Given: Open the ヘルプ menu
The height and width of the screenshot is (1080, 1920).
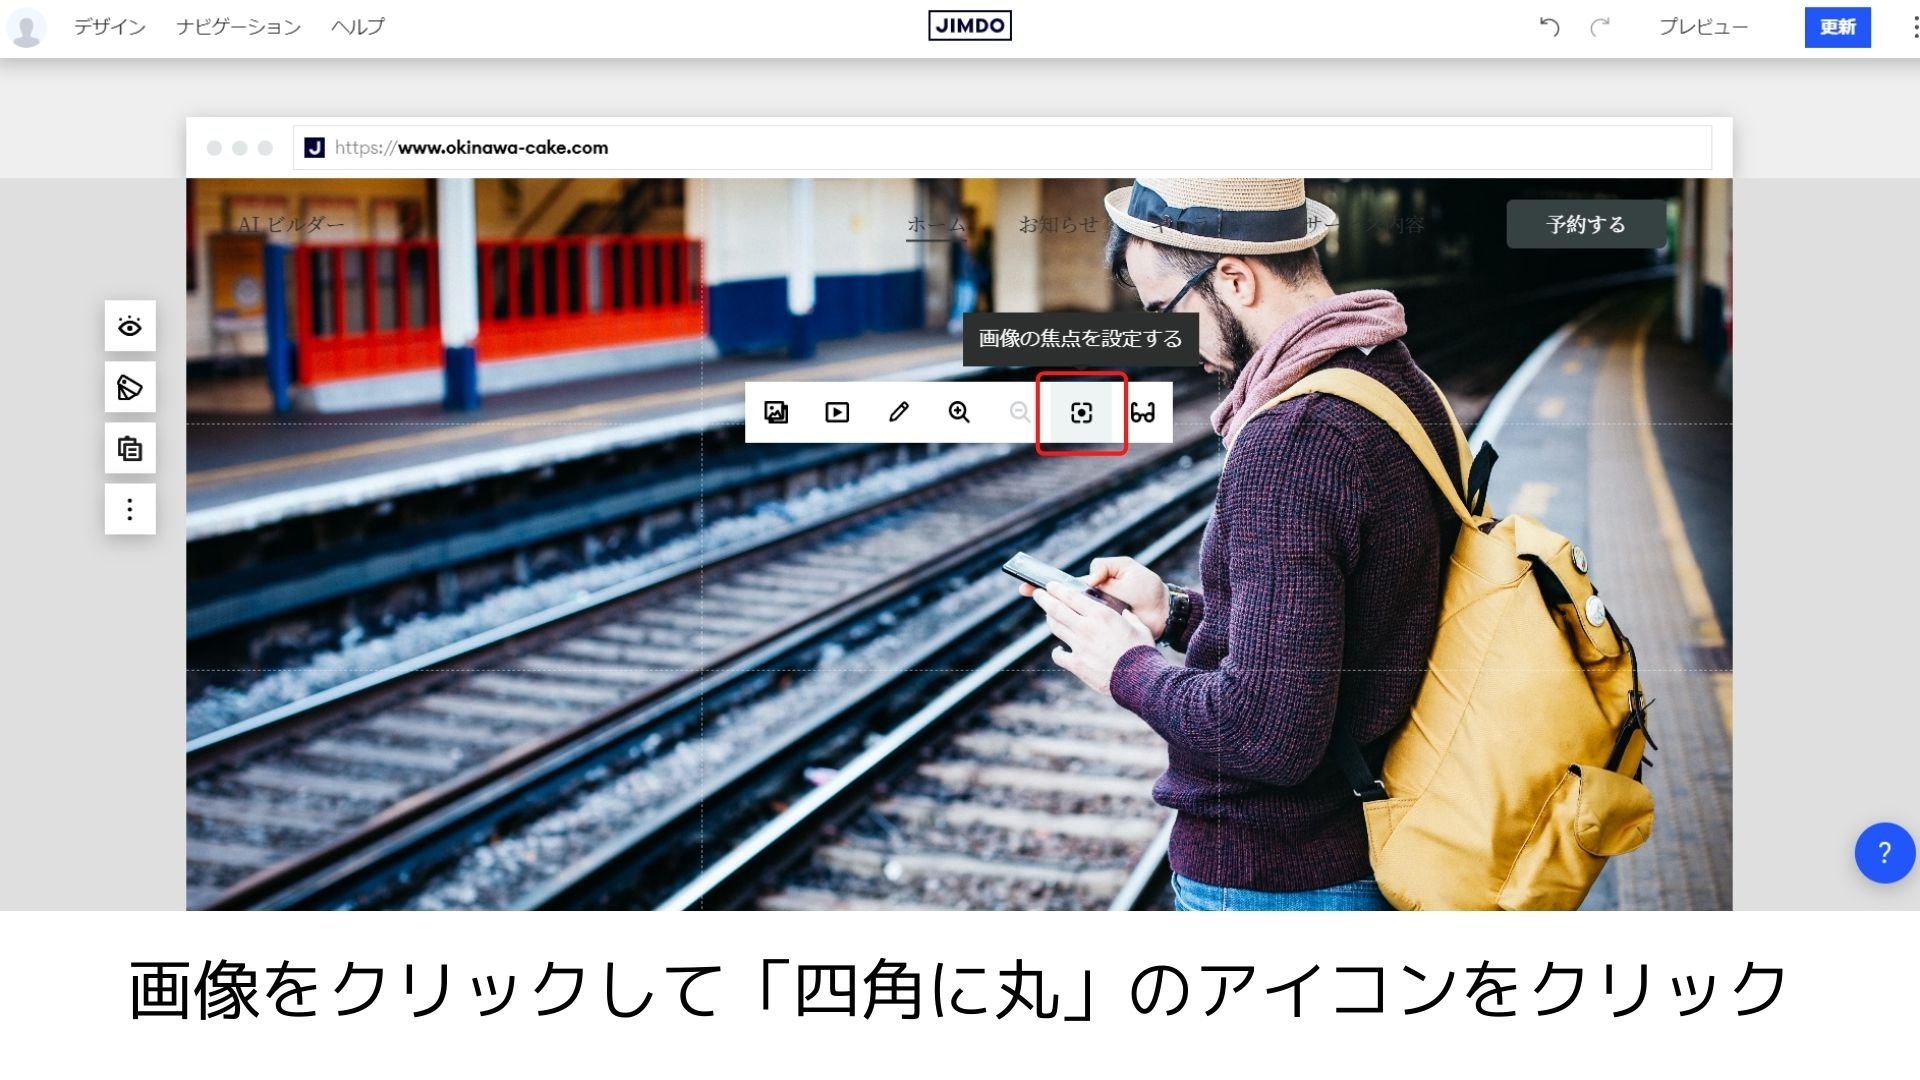Looking at the screenshot, I should click(x=357, y=27).
